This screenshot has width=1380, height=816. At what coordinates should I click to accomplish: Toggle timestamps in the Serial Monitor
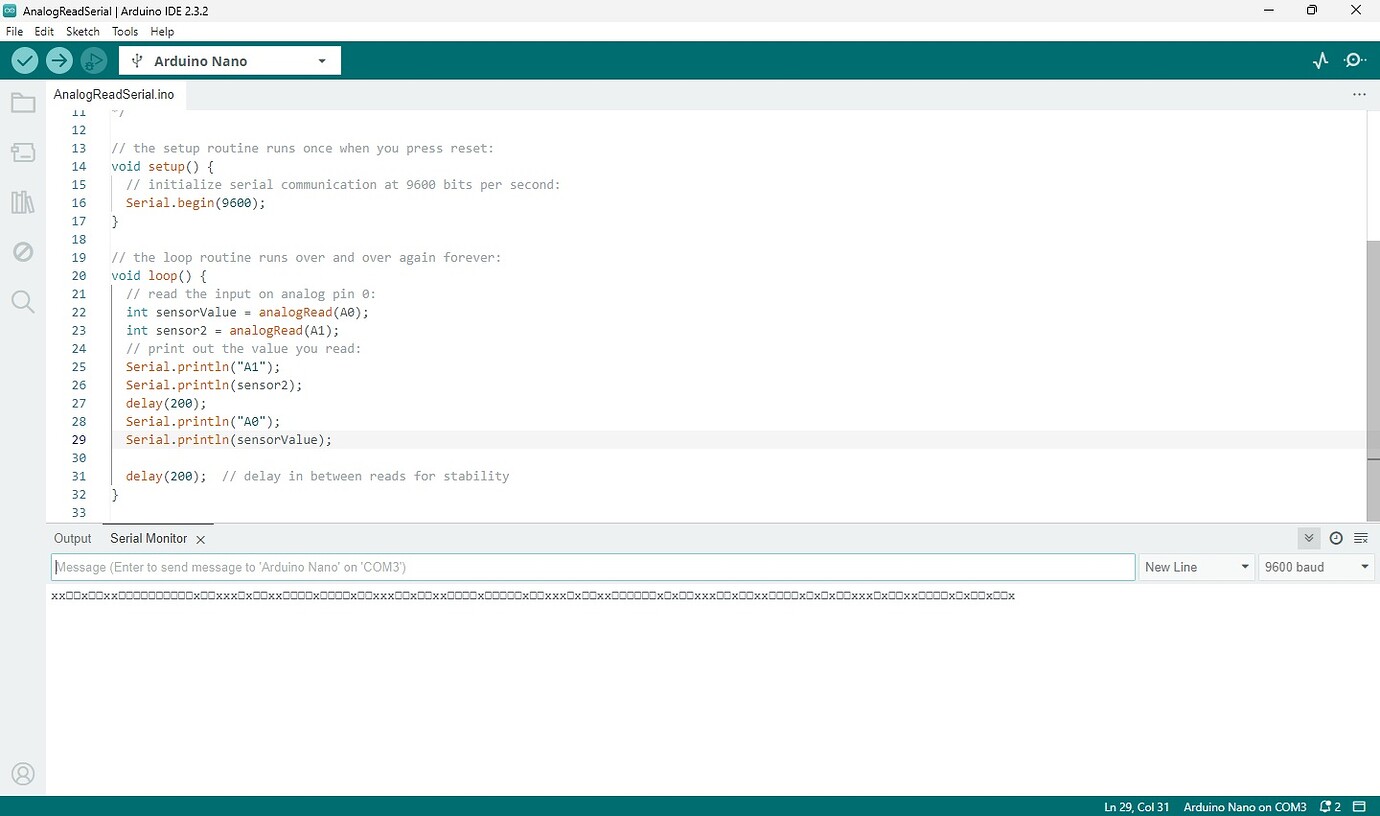click(1336, 538)
